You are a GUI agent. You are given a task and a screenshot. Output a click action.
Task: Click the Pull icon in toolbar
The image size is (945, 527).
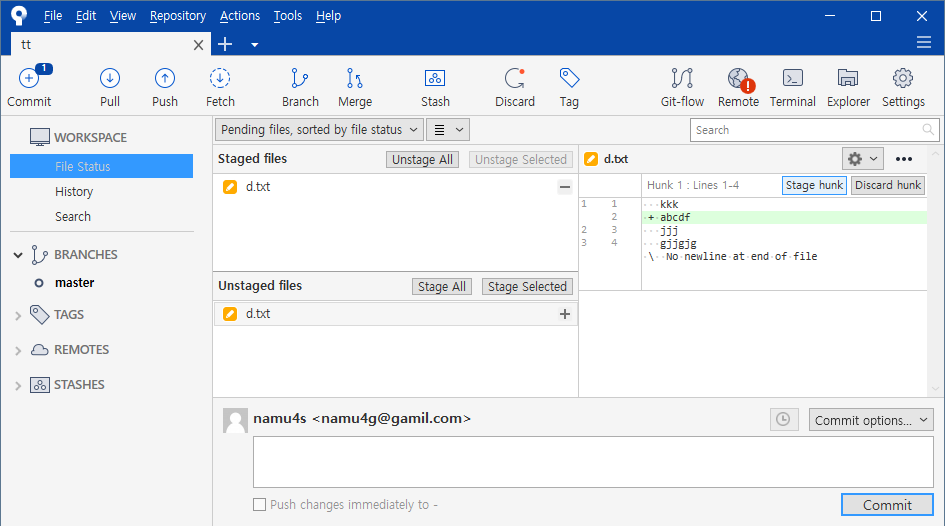pos(110,86)
